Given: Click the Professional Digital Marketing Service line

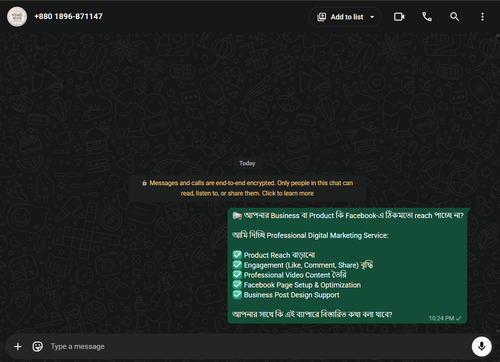Looking at the screenshot, I should coord(310,235).
